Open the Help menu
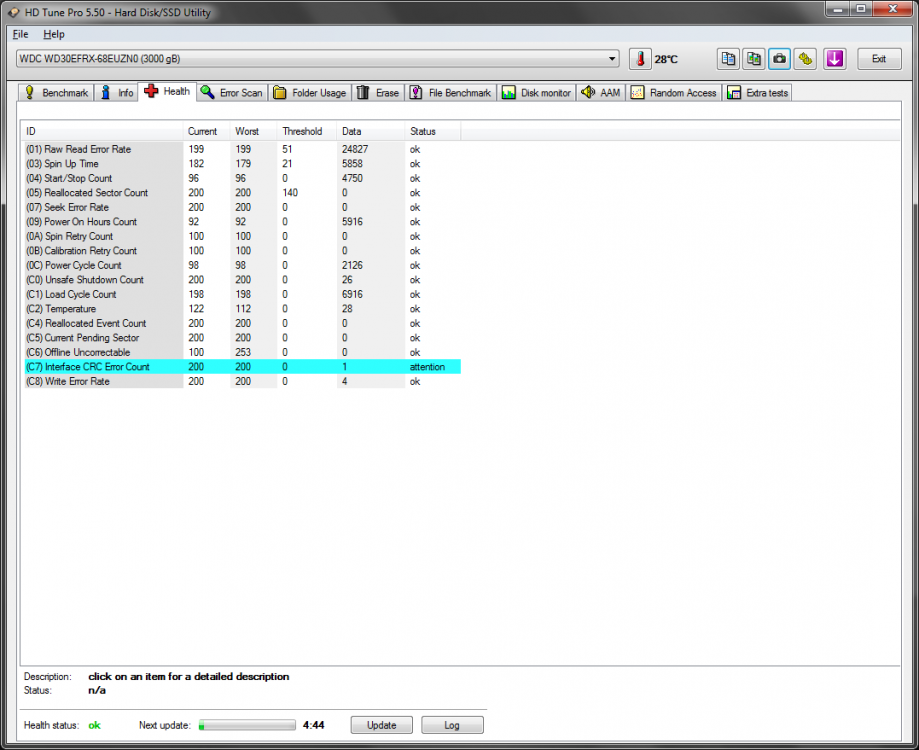The image size is (919, 750). [54, 34]
